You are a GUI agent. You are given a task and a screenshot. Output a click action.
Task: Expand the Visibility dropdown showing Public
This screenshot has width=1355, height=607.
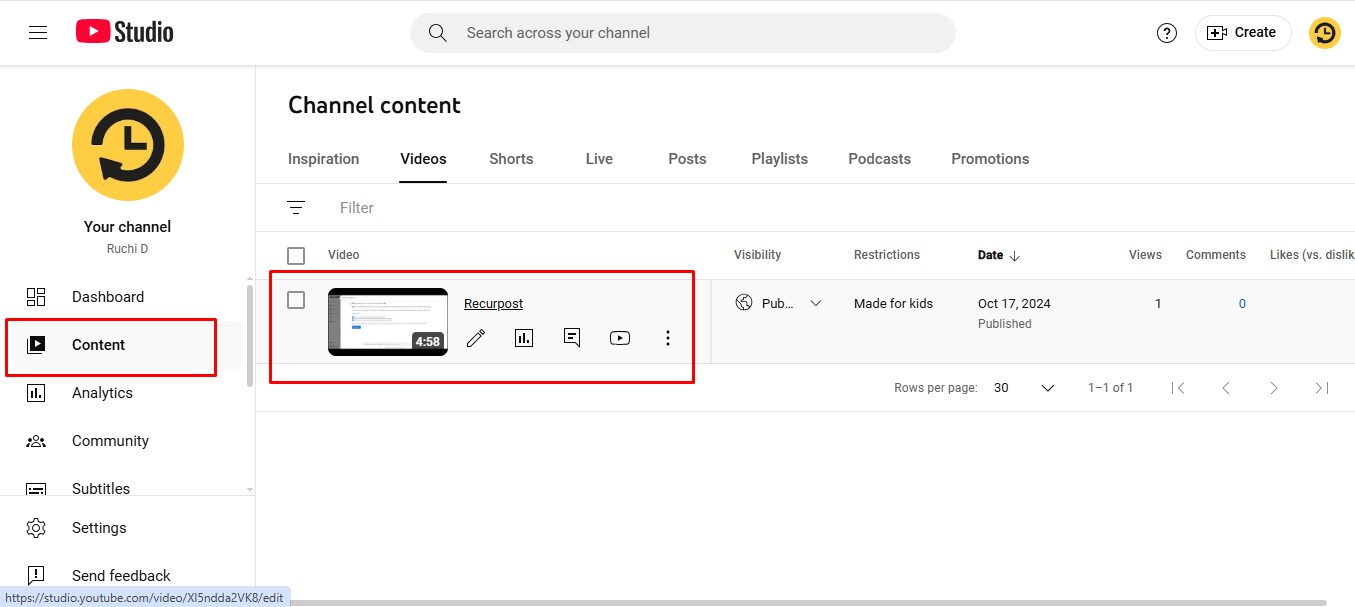pyautogui.click(x=817, y=302)
